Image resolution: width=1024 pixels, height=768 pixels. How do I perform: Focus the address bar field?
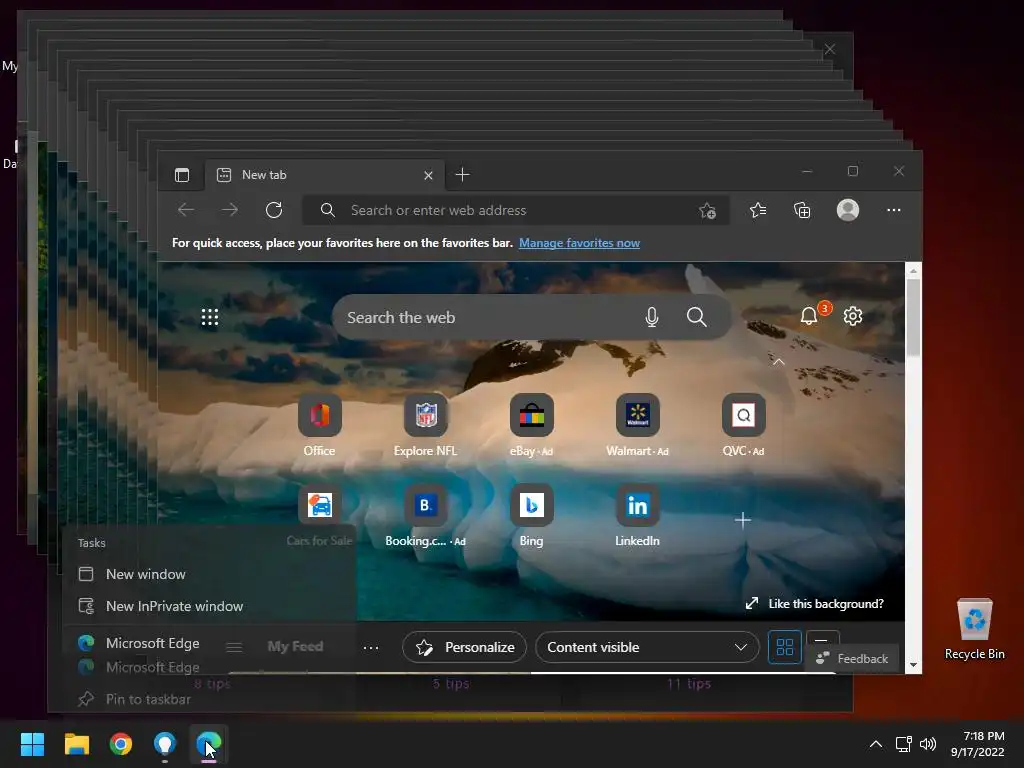point(516,210)
